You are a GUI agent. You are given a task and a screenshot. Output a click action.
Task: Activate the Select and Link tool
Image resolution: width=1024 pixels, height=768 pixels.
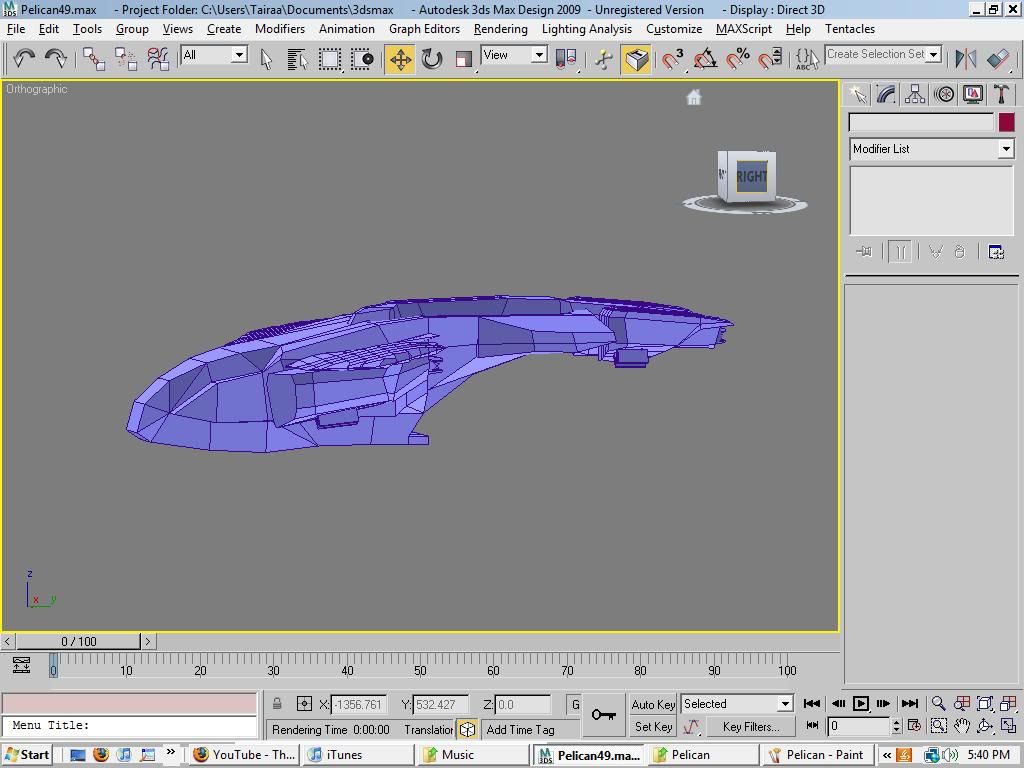tap(94, 59)
